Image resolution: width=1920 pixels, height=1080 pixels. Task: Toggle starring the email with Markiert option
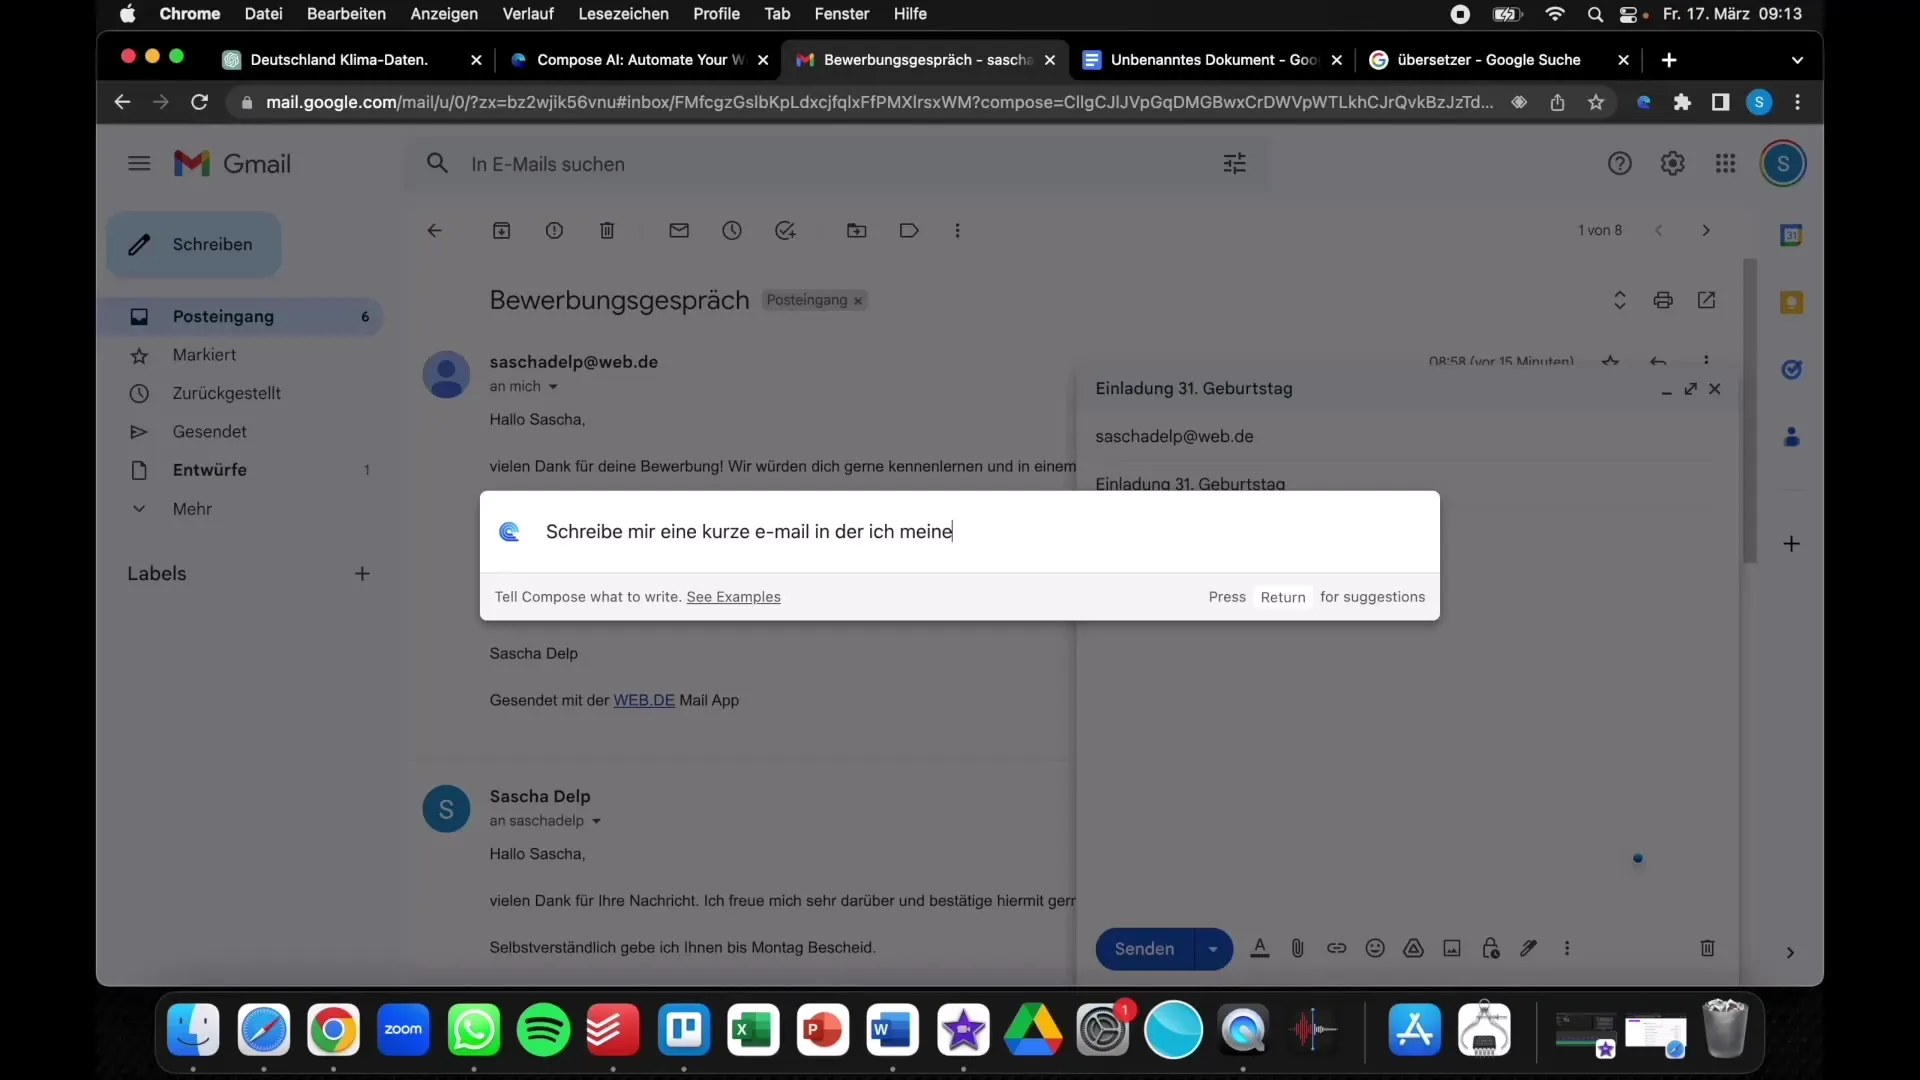pyautogui.click(x=203, y=353)
